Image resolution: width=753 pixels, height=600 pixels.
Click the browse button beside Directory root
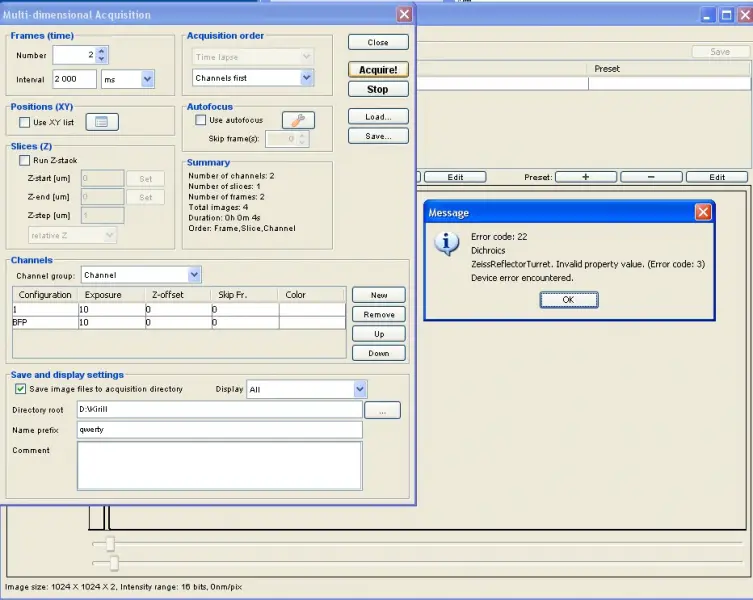[382, 410]
